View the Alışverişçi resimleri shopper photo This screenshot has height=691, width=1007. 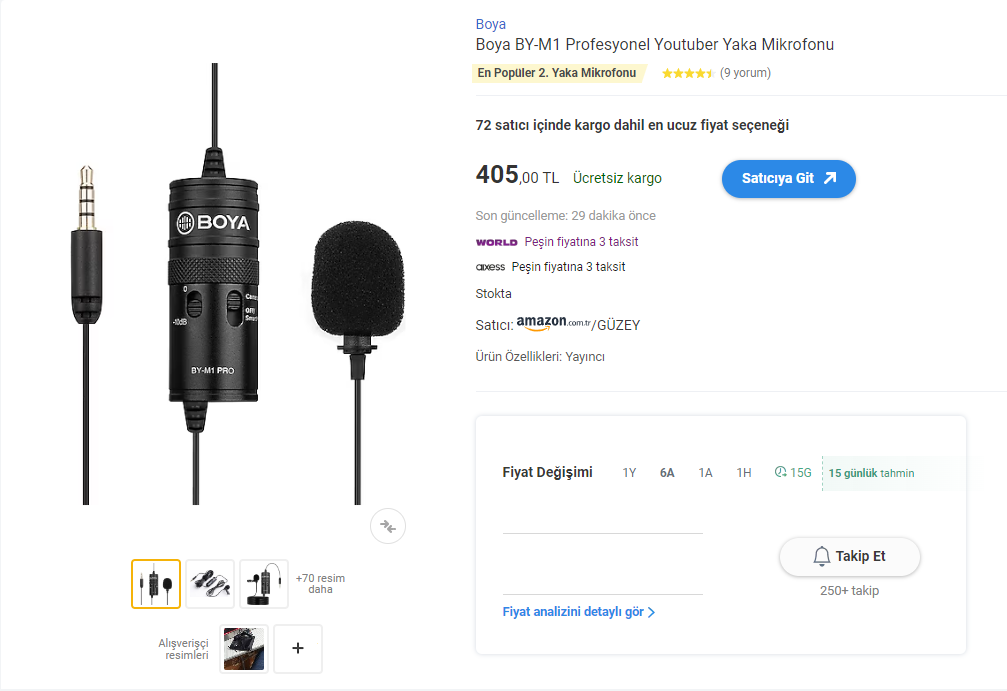pyautogui.click(x=244, y=648)
